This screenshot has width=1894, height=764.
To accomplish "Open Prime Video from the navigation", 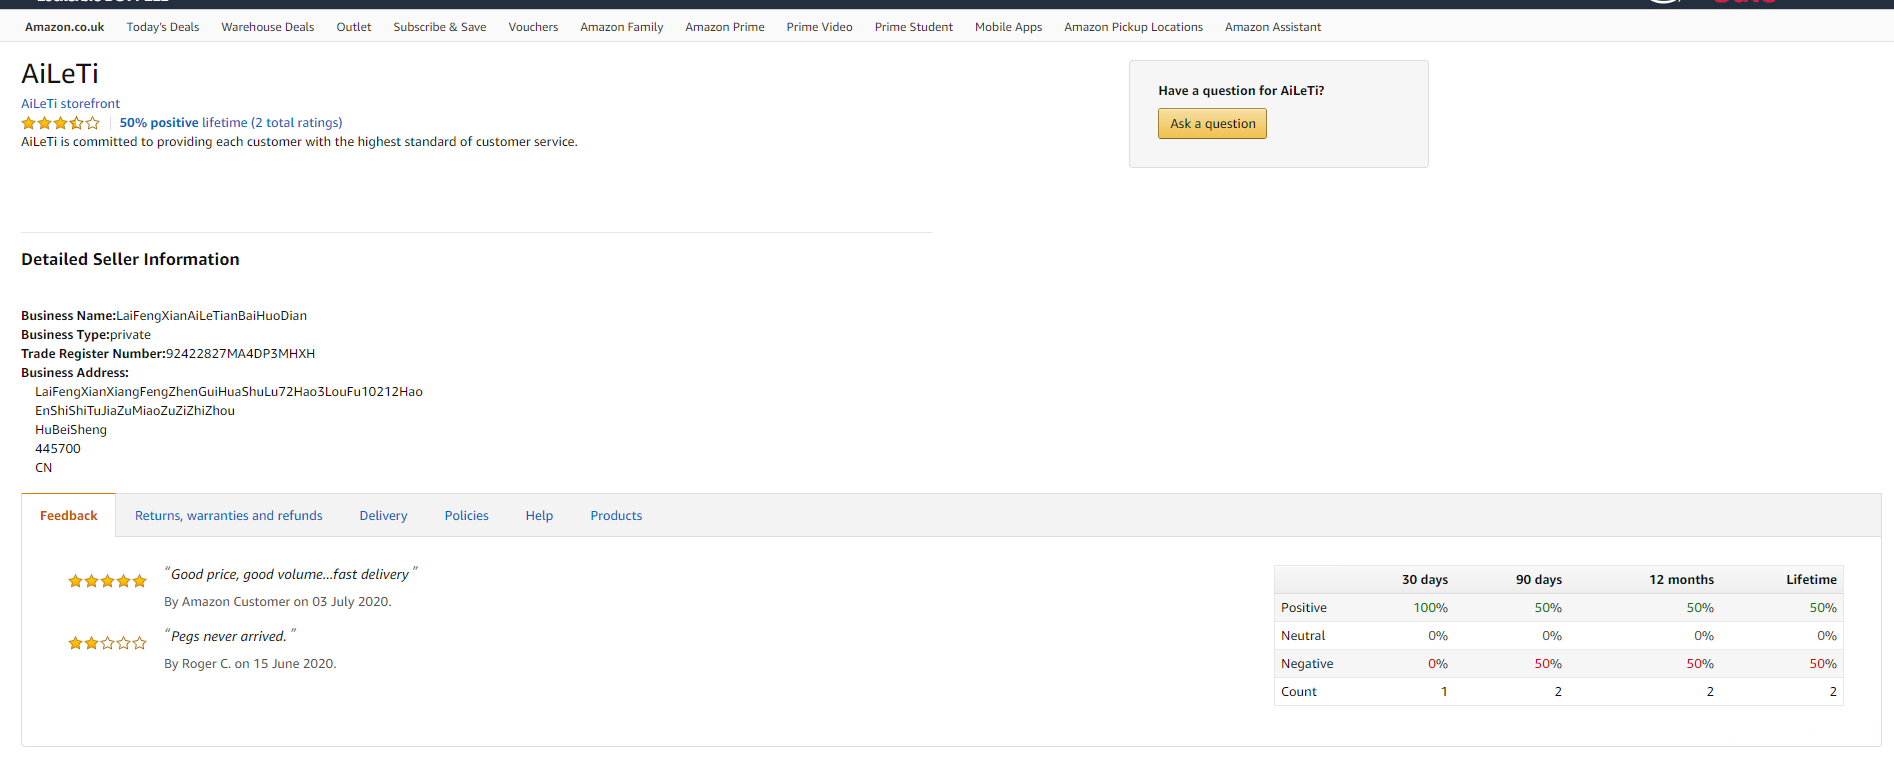I will point(819,27).
